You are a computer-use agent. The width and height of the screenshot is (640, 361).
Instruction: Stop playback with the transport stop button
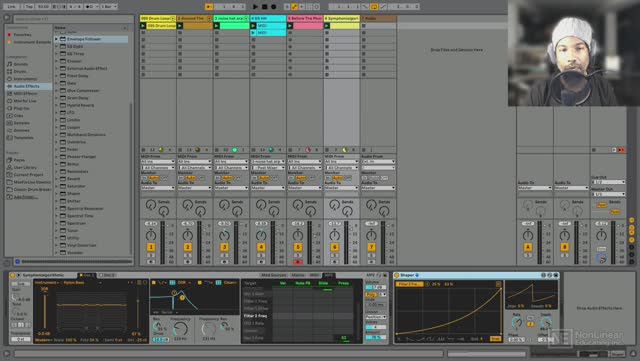264,7
